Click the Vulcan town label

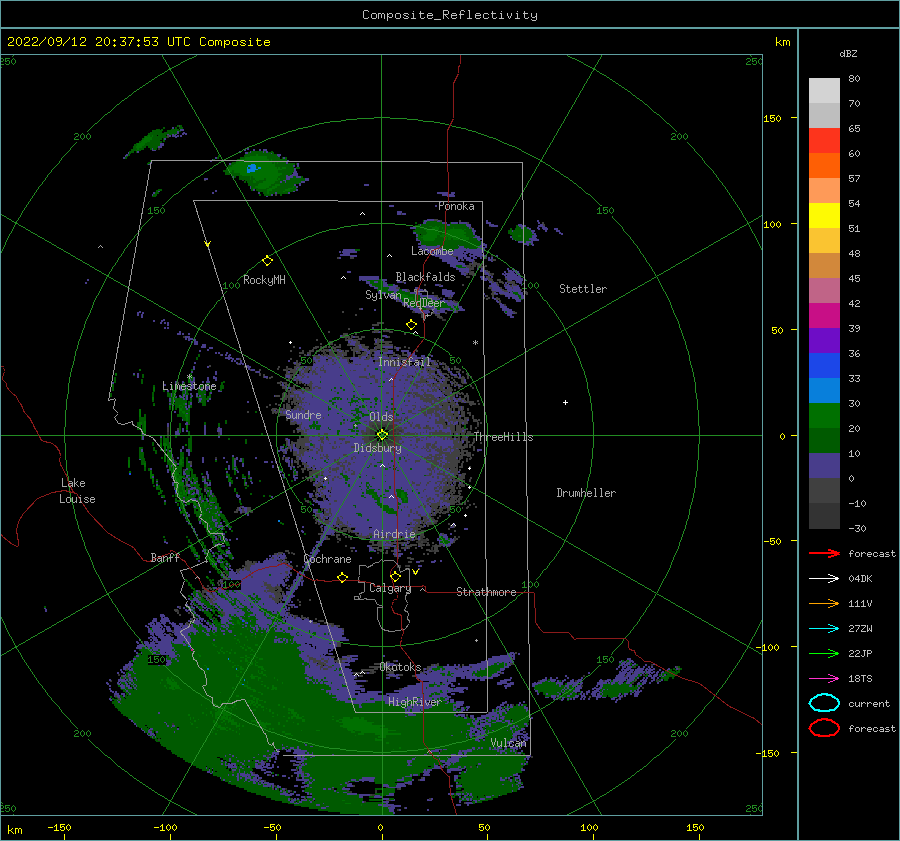(x=508, y=743)
